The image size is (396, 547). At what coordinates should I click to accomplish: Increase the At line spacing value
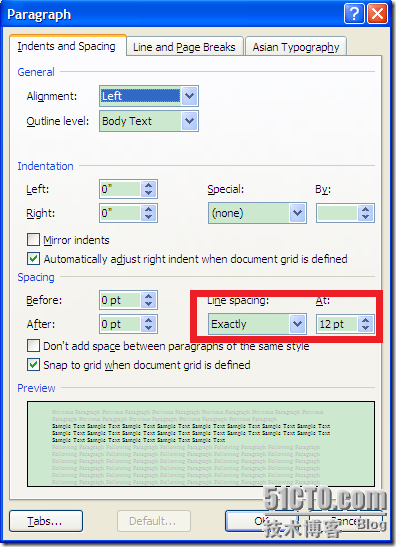[x=366, y=320]
